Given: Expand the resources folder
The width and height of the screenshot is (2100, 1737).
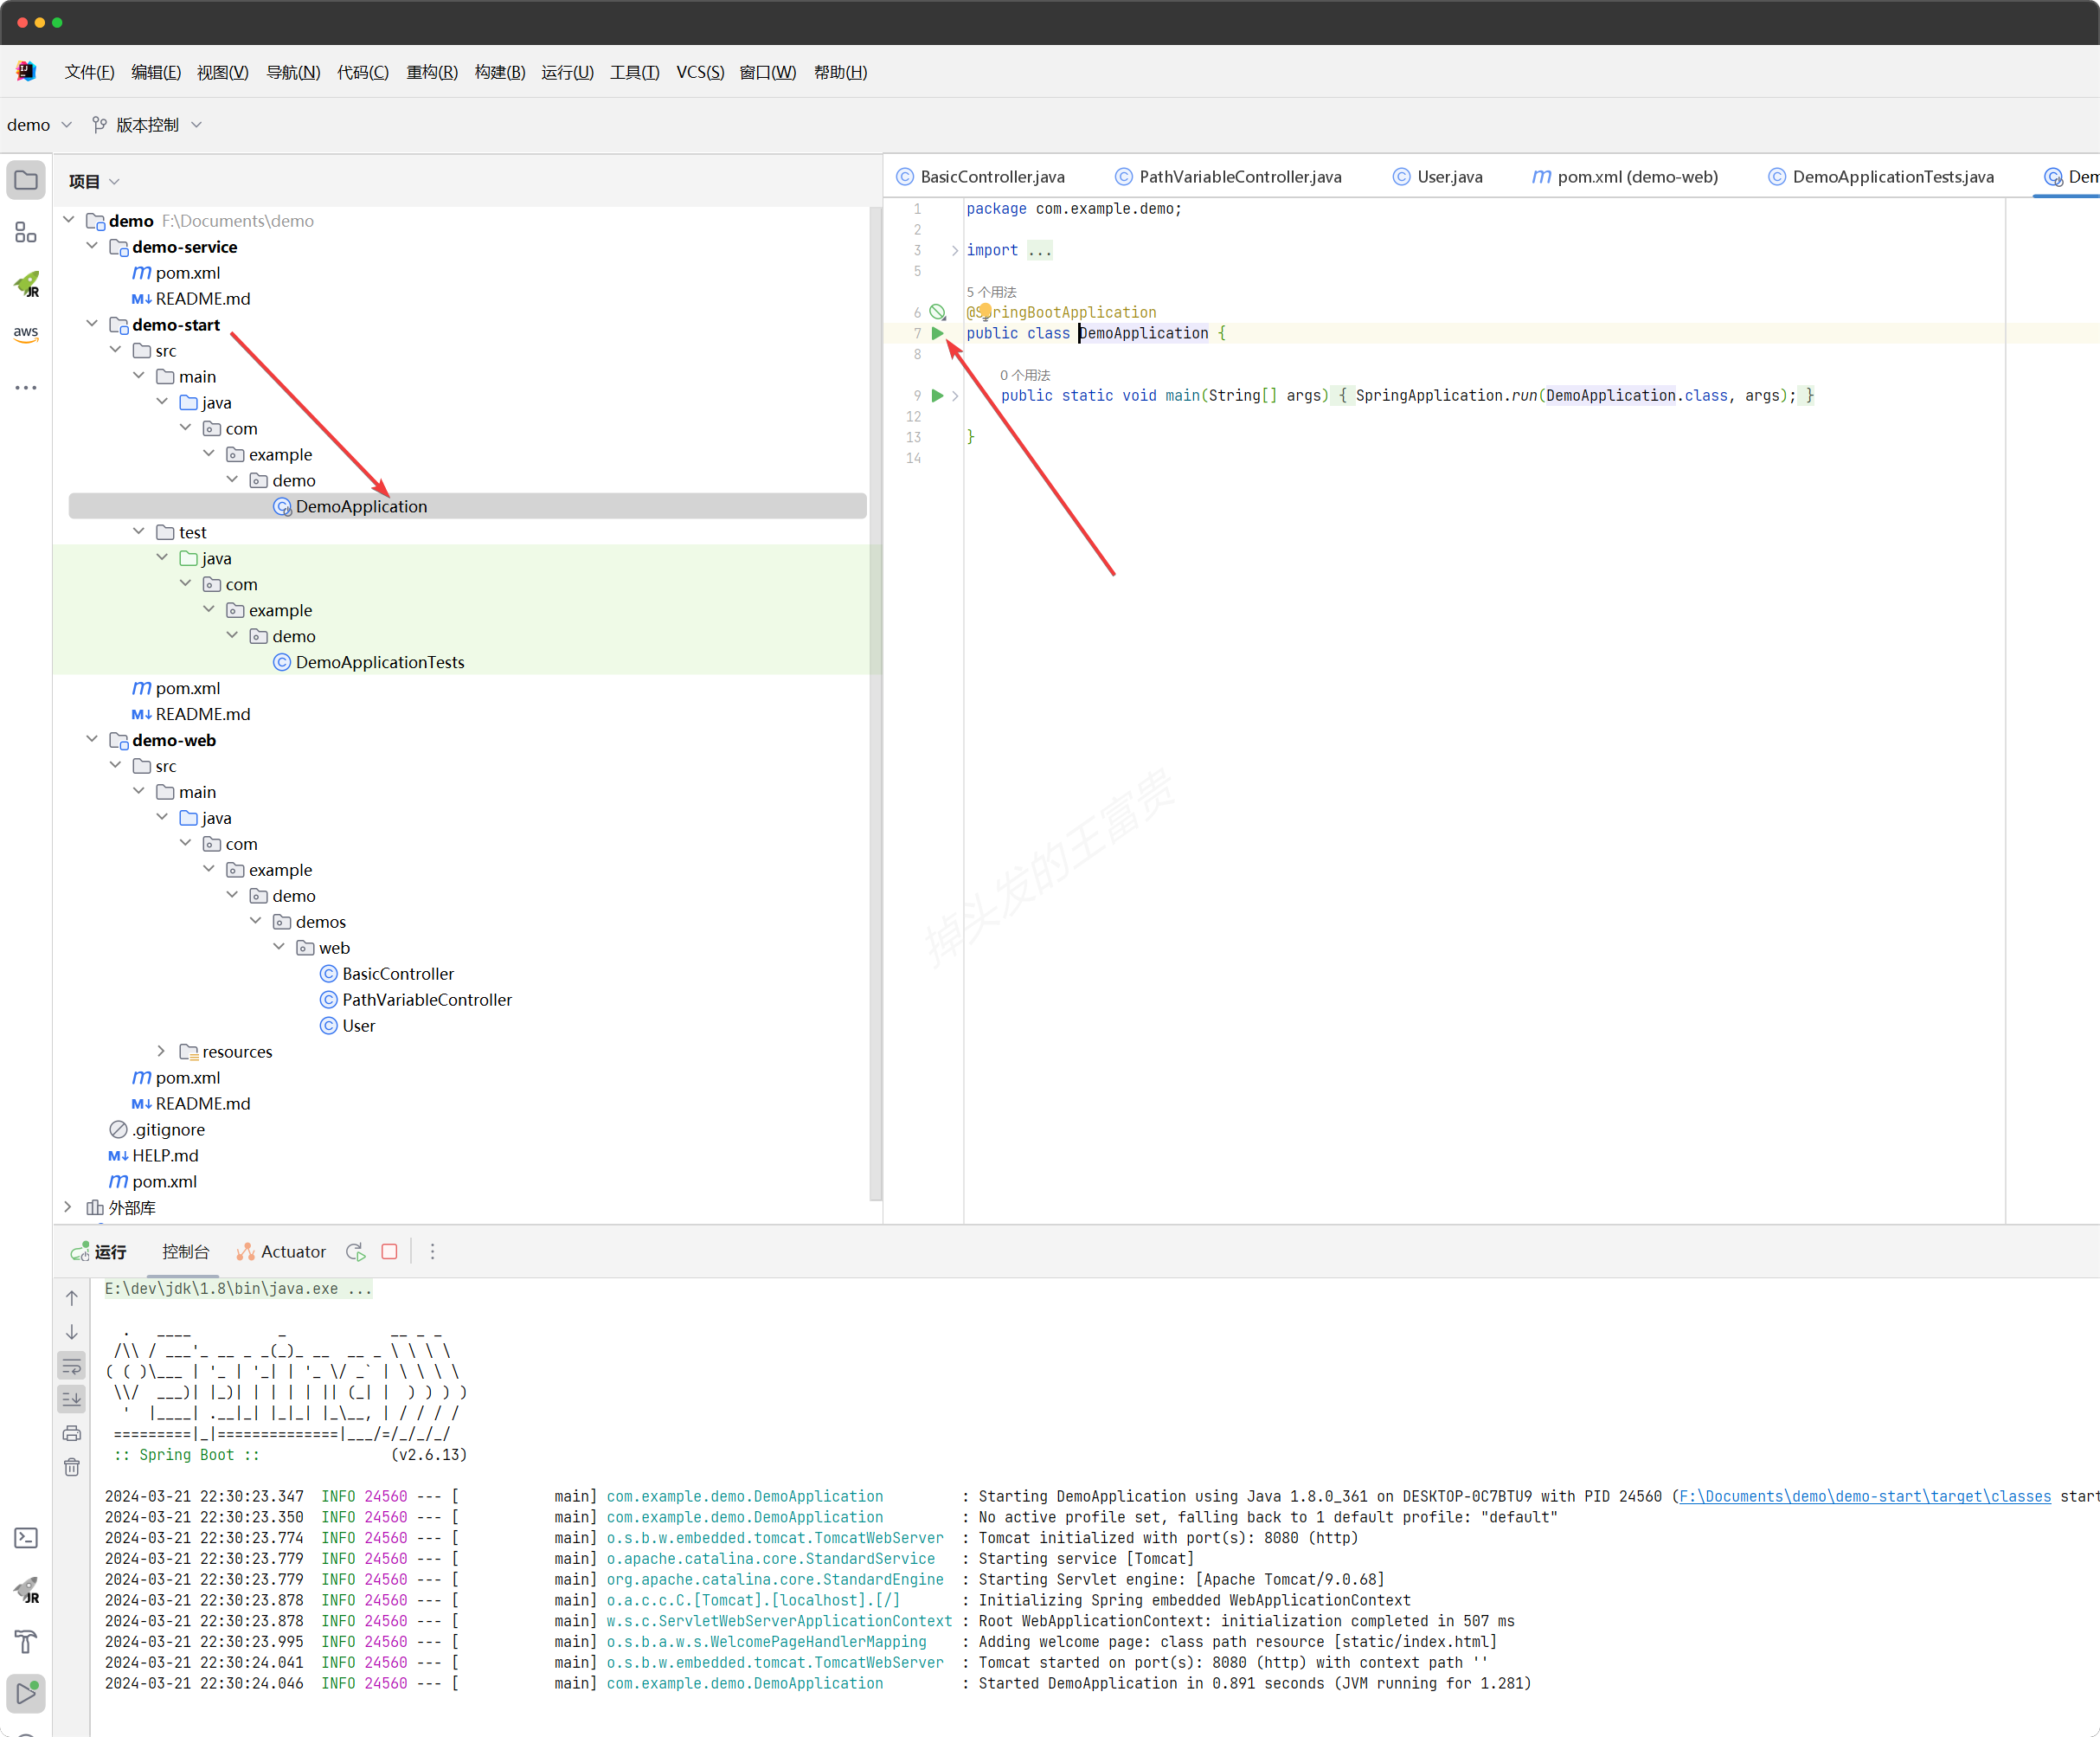Looking at the screenshot, I should 162,1051.
